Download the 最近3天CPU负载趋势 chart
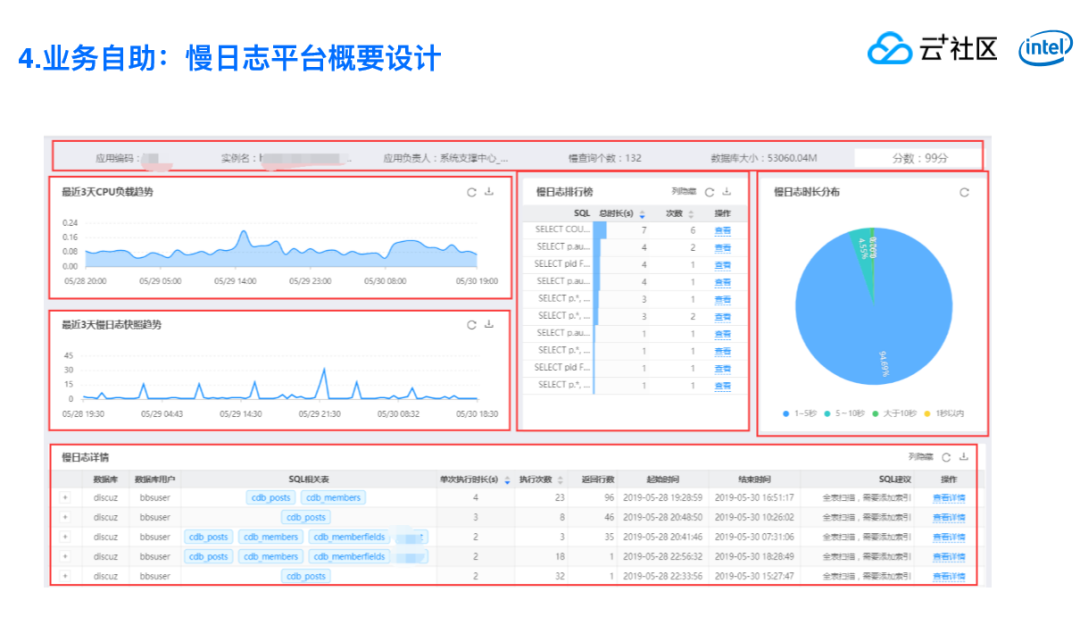Screen dimensions: 1080x625 (489, 192)
